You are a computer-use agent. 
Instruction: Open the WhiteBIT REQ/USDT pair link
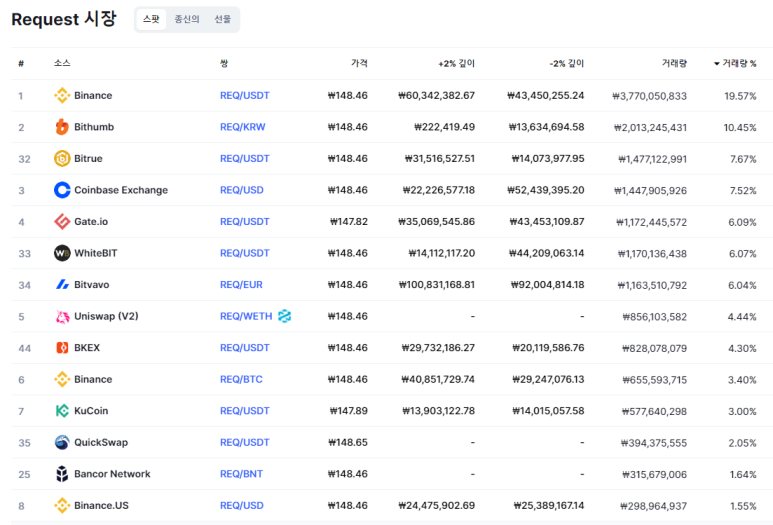tap(245, 253)
